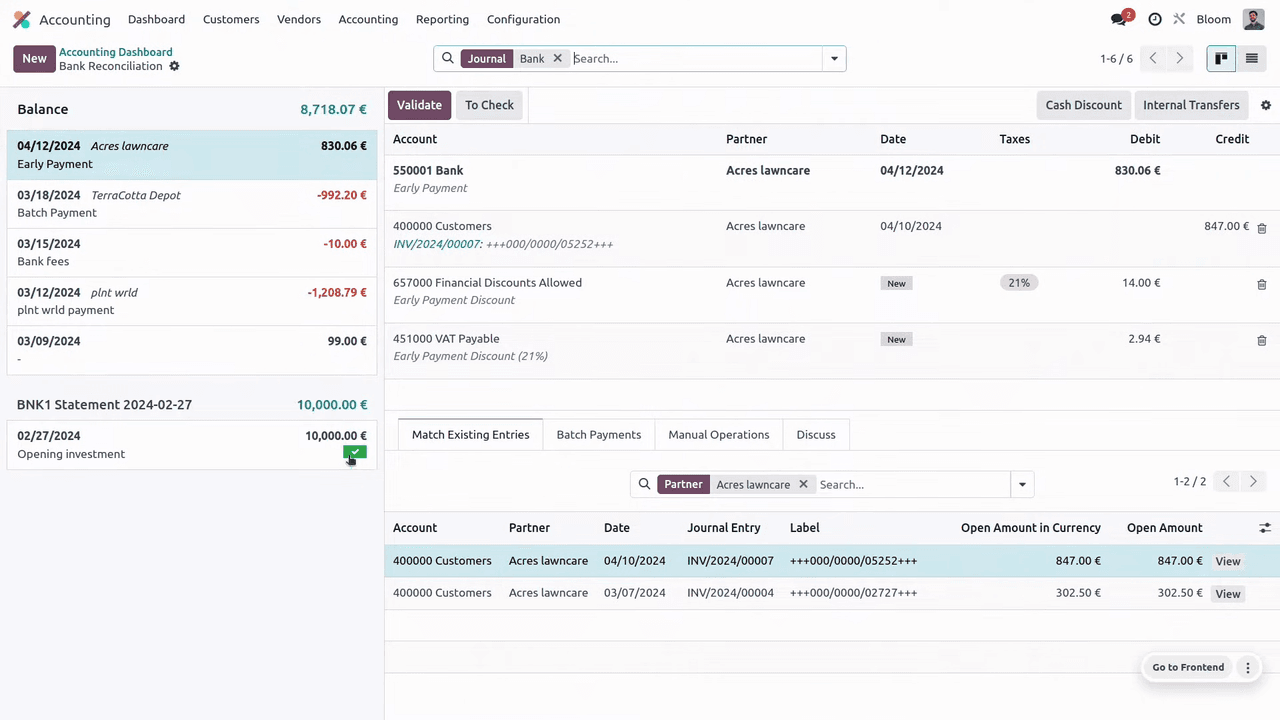
Task: Open reconciliation settings gear at right
Action: 1266,105
